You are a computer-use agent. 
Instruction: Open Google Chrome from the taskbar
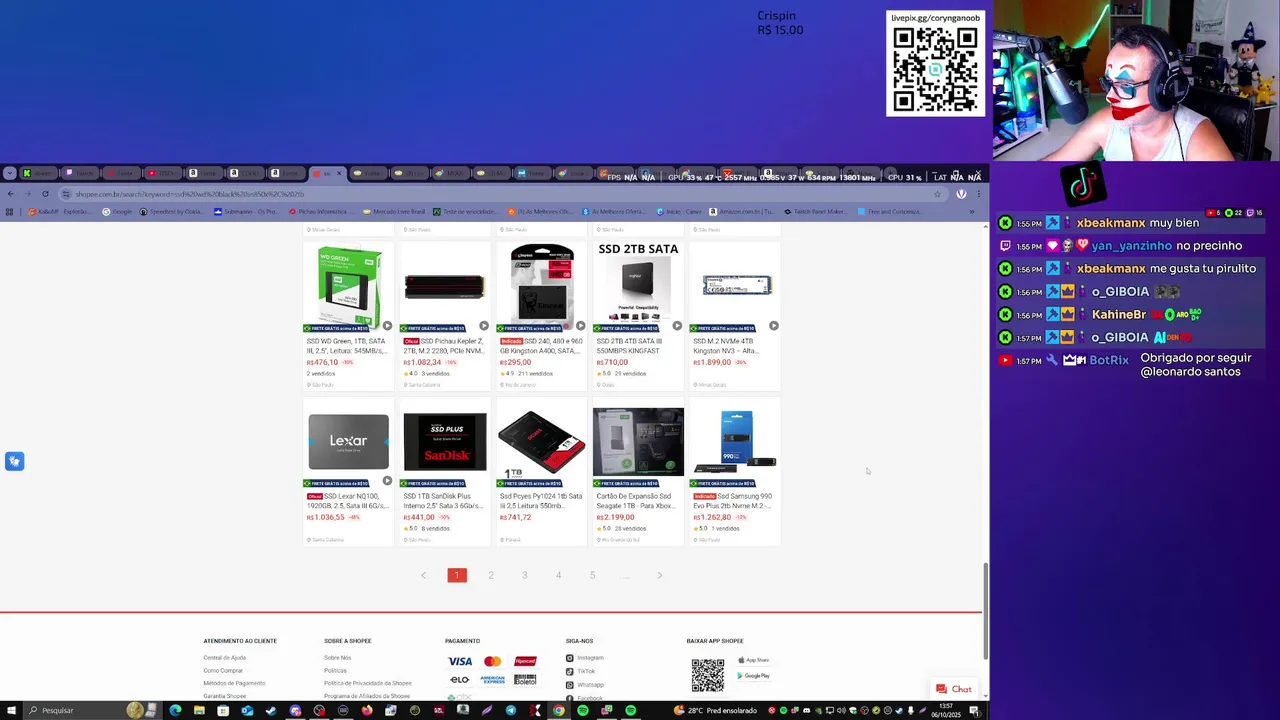(x=559, y=711)
